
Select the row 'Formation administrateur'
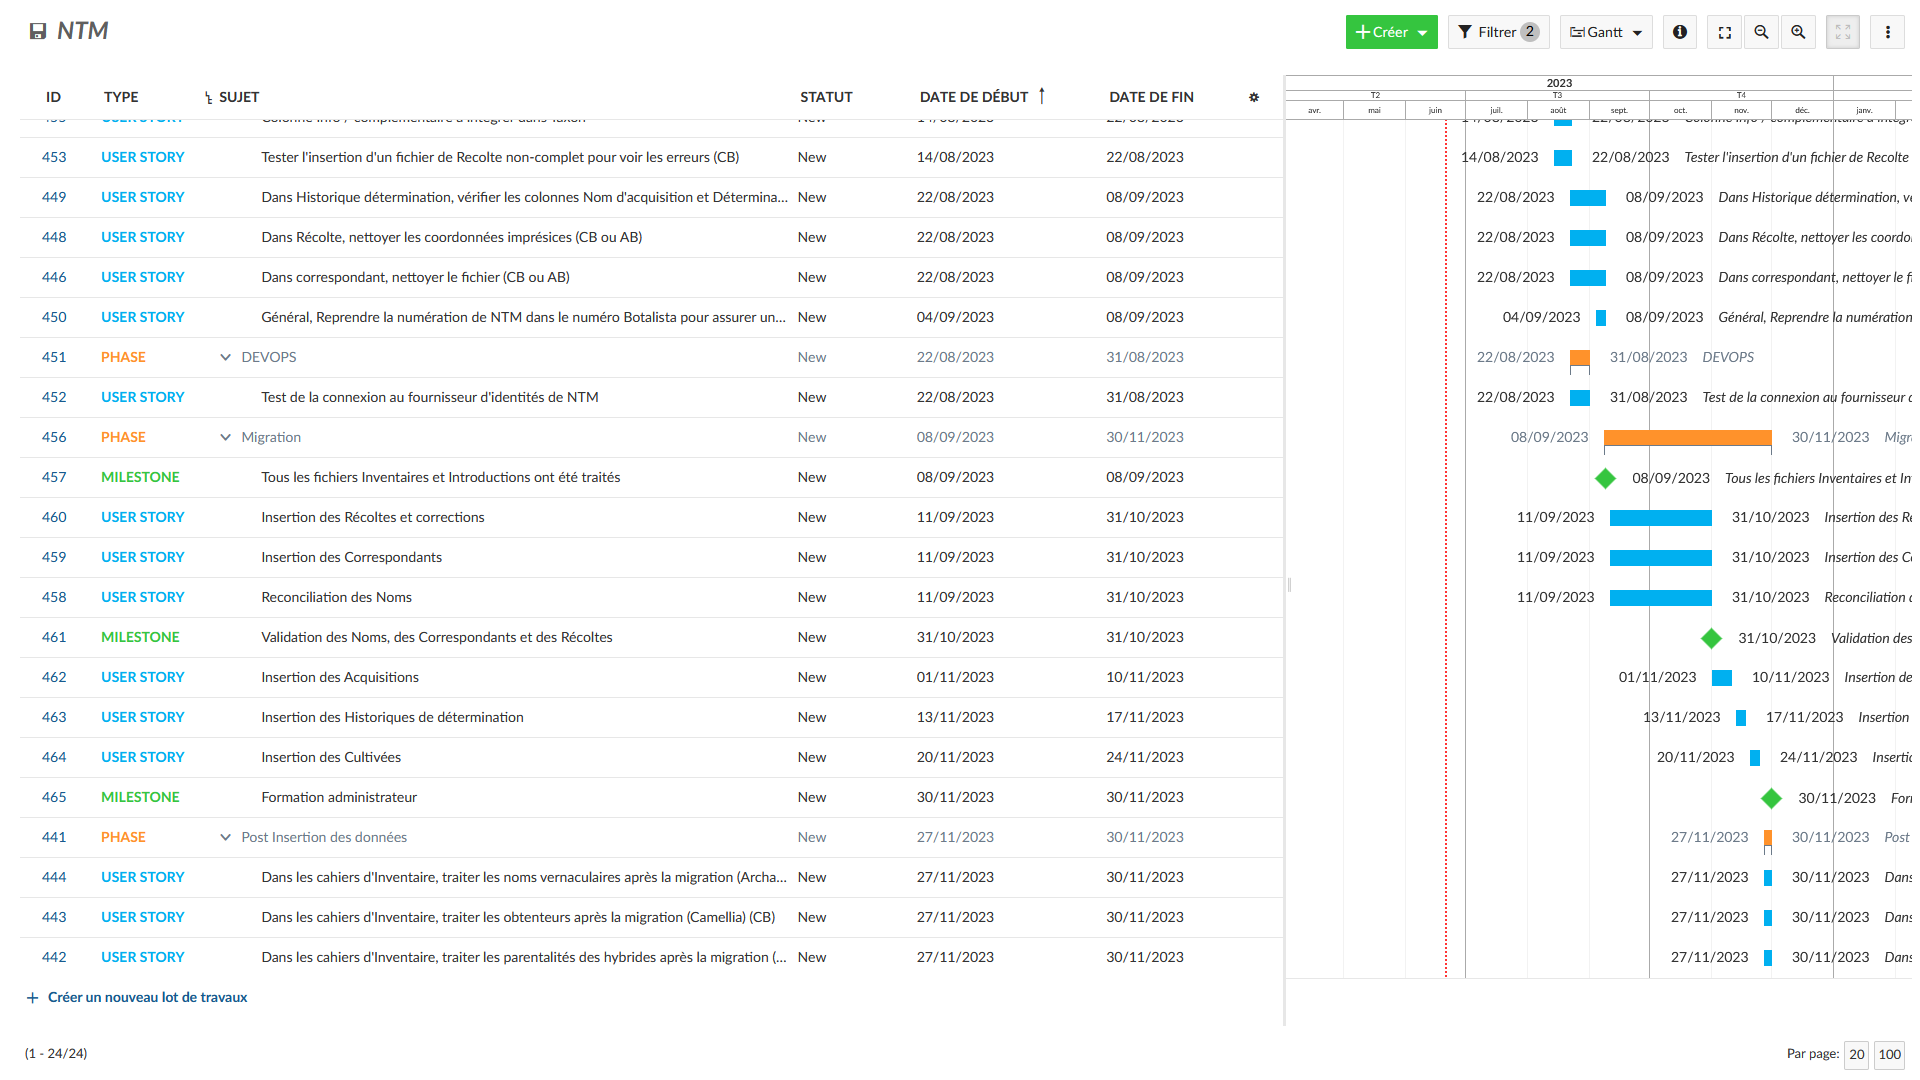tap(651, 797)
